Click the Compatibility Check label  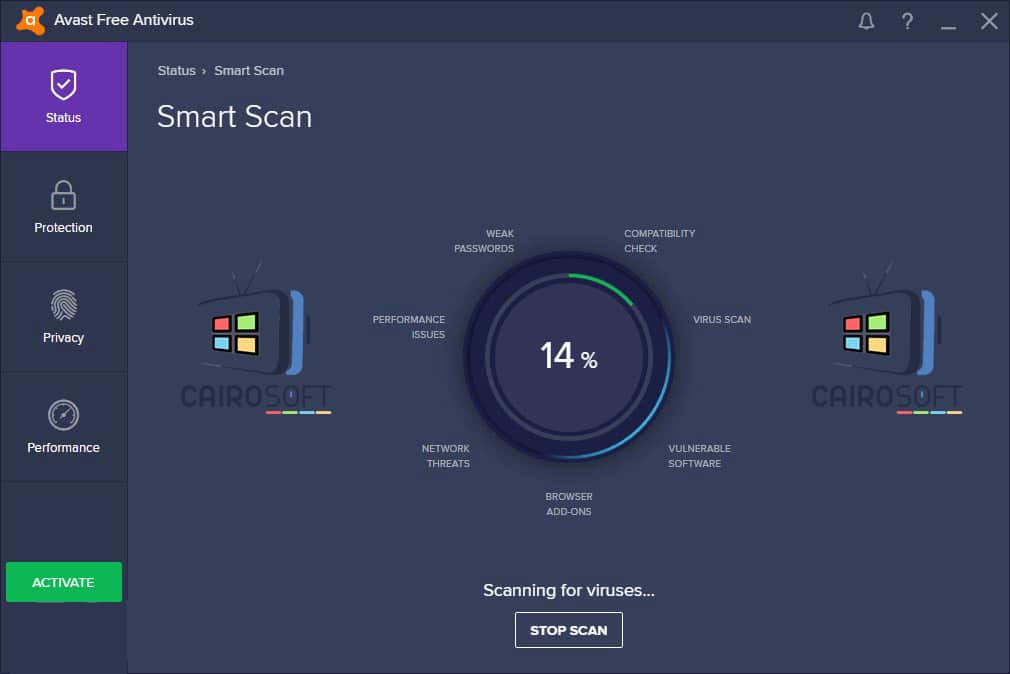point(660,241)
